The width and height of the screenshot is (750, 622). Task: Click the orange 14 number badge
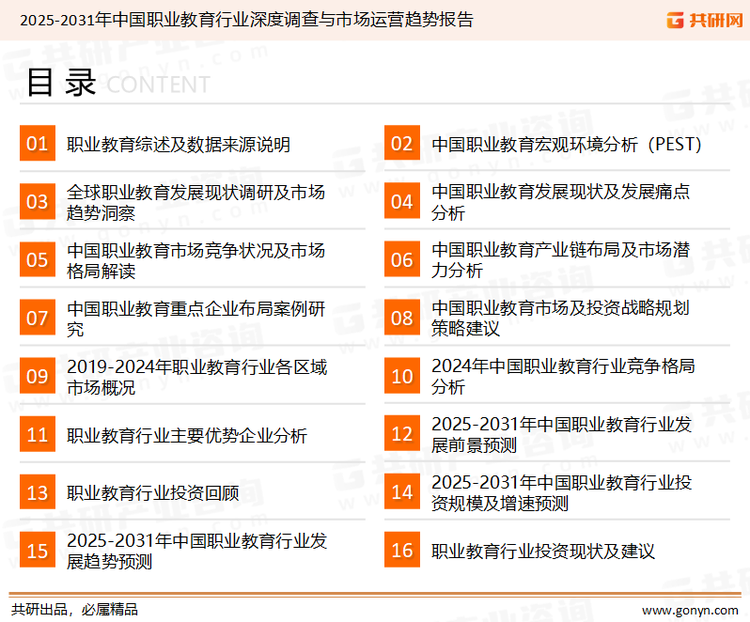[x=402, y=492]
